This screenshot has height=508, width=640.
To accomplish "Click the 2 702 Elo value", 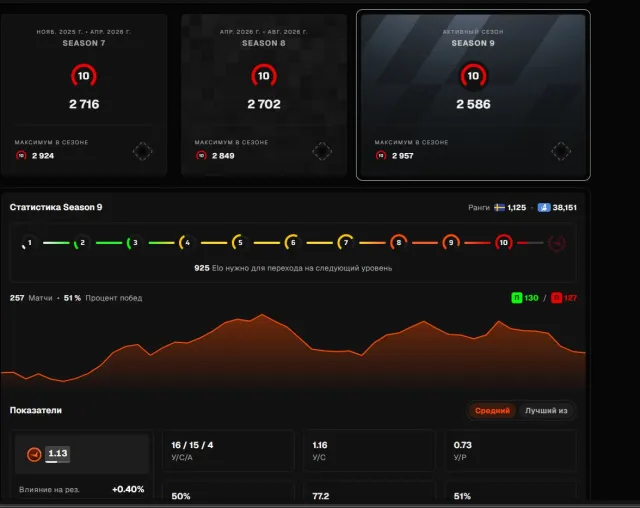I will pos(264,104).
